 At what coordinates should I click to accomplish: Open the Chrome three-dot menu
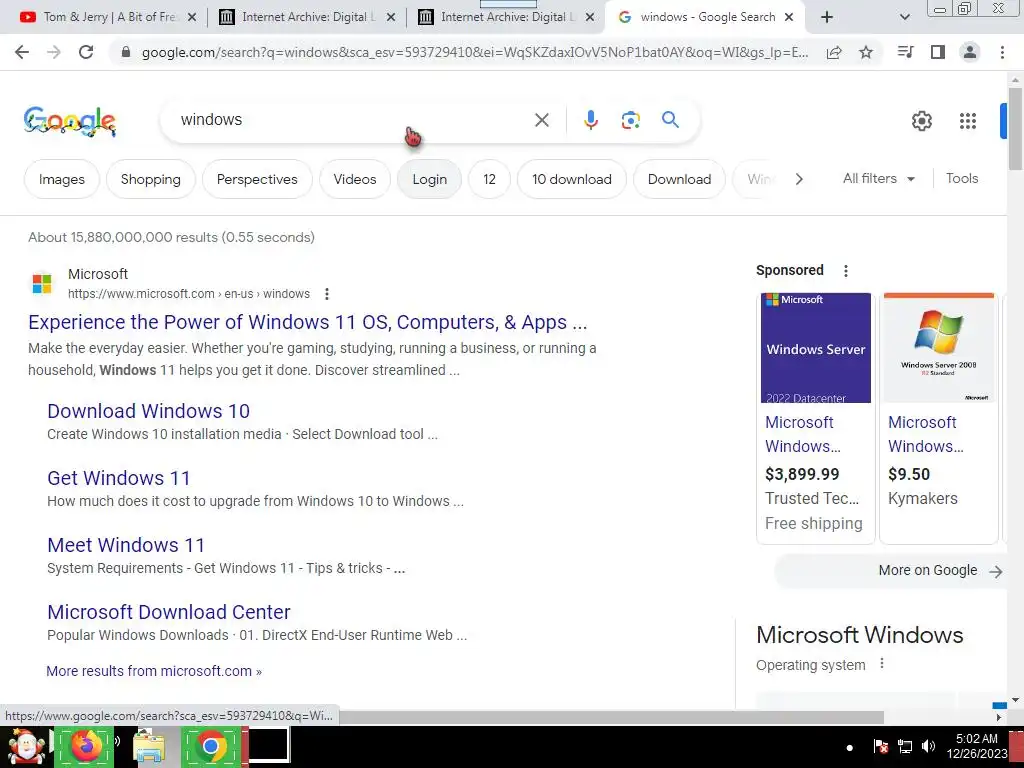(x=1002, y=52)
